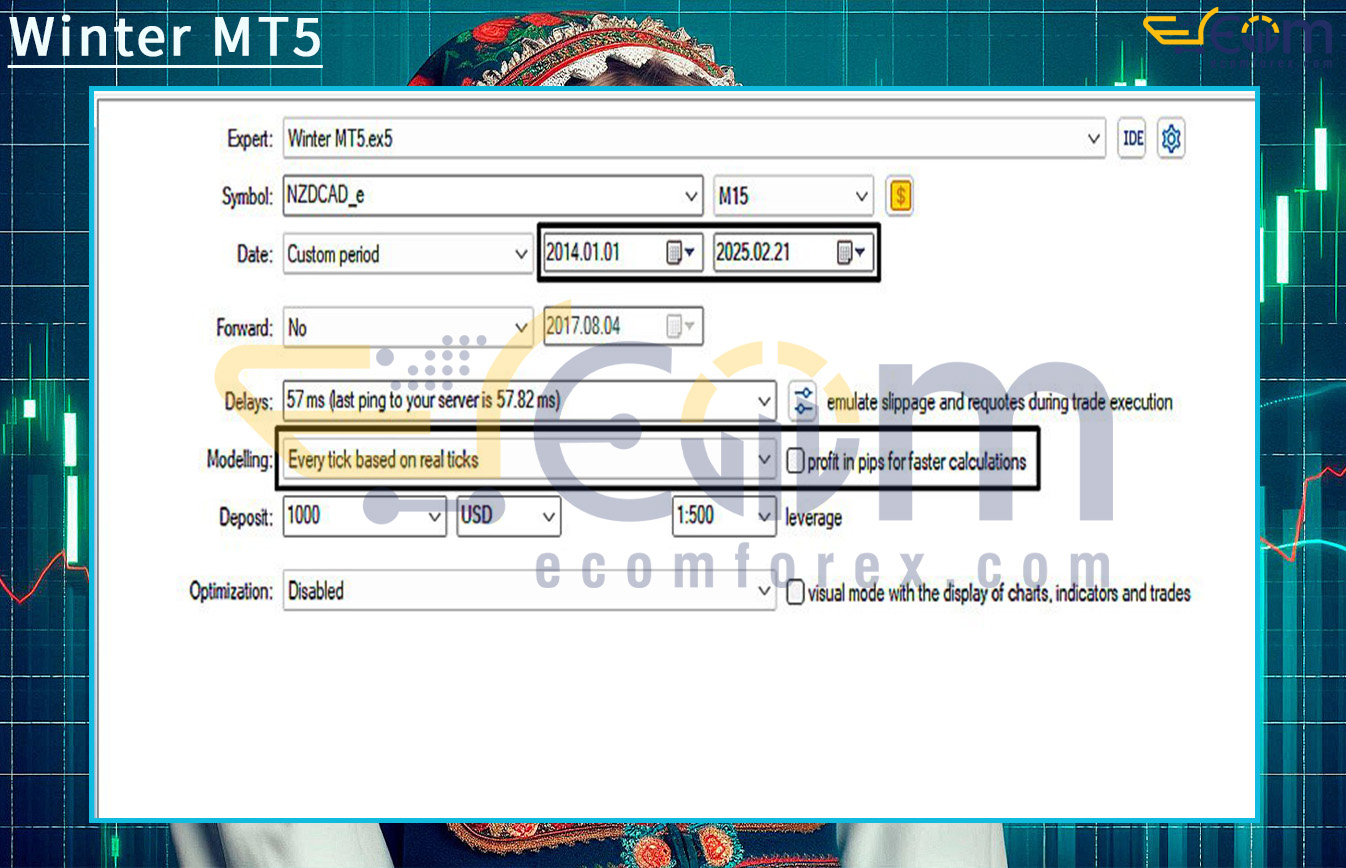Image resolution: width=1346 pixels, height=868 pixels.
Task: Click the symbol specification dollar icon
Action: [901, 197]
